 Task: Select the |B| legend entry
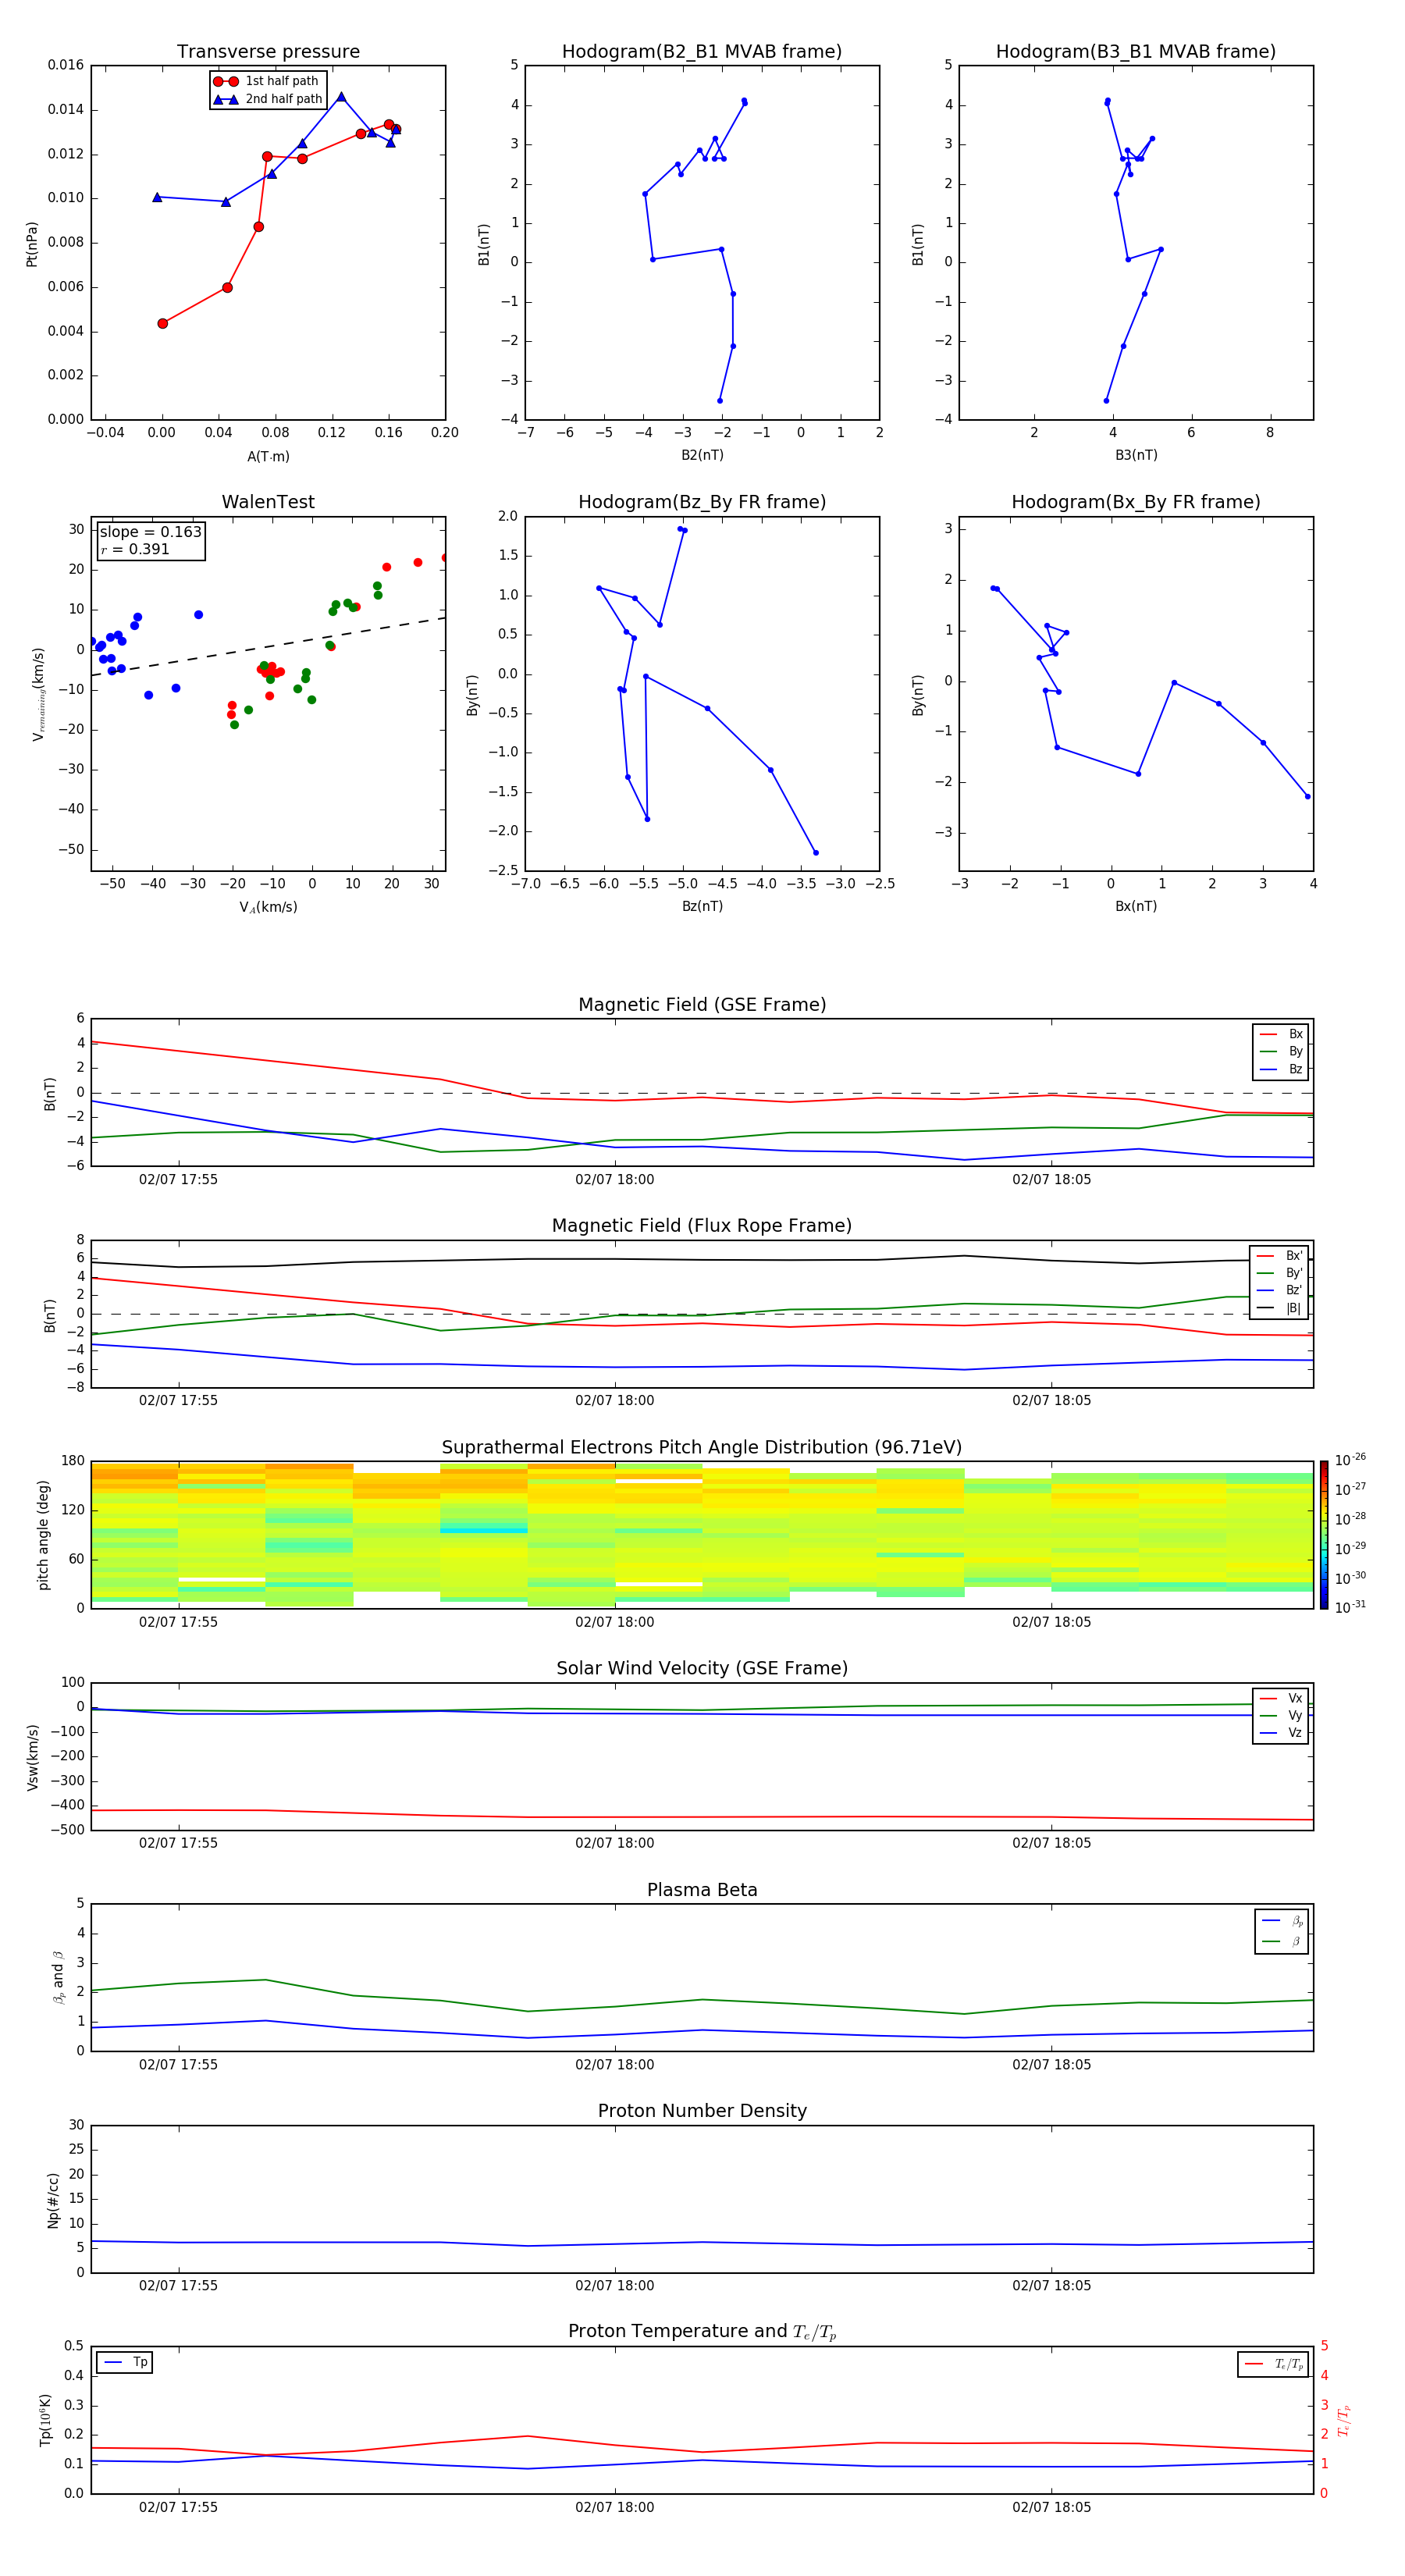click(1280, 1308)
